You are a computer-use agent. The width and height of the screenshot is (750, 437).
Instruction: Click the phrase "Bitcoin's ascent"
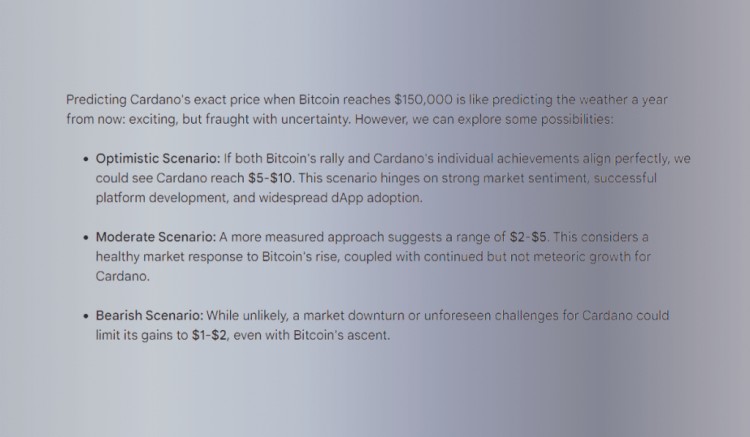pyautogui.click(x=342, y=335)
